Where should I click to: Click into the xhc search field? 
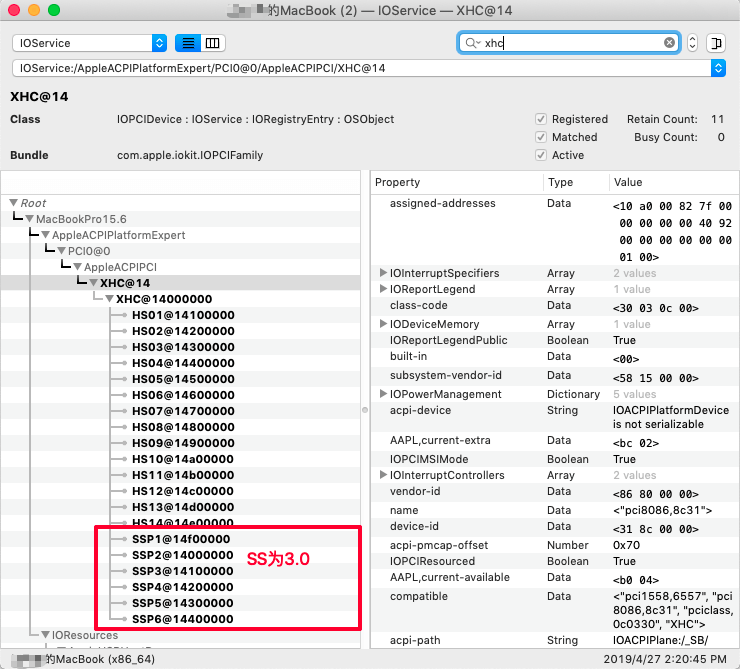click(x=570, y=43)
